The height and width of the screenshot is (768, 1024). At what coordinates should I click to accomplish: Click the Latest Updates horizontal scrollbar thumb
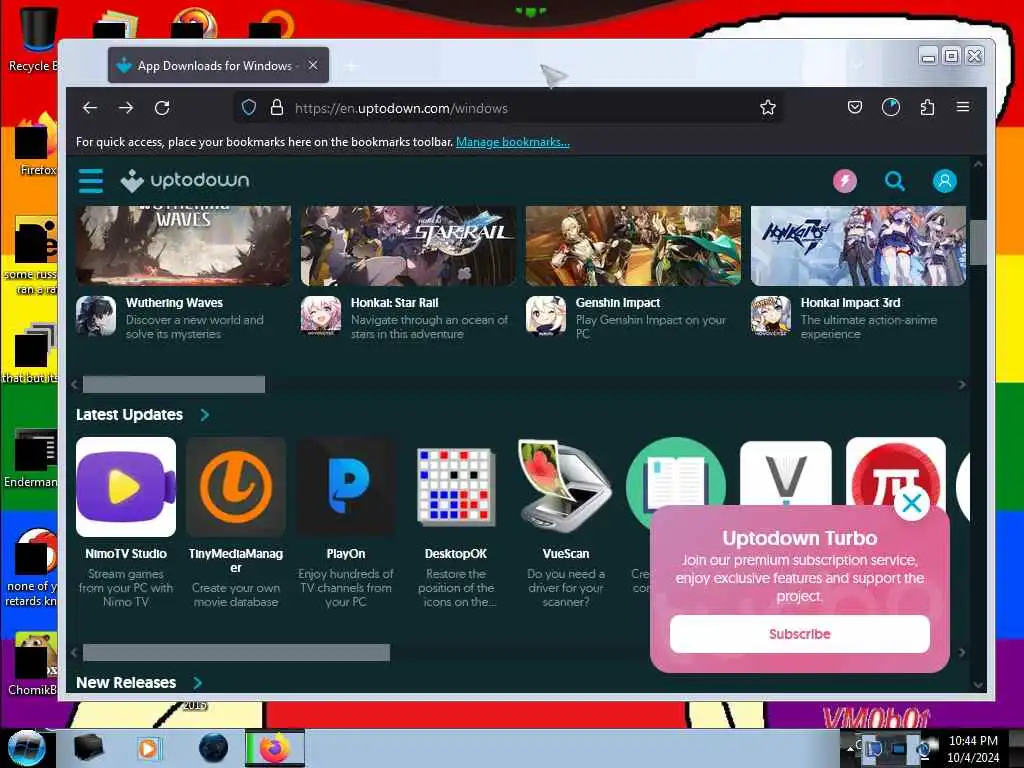tap(236, 652)
